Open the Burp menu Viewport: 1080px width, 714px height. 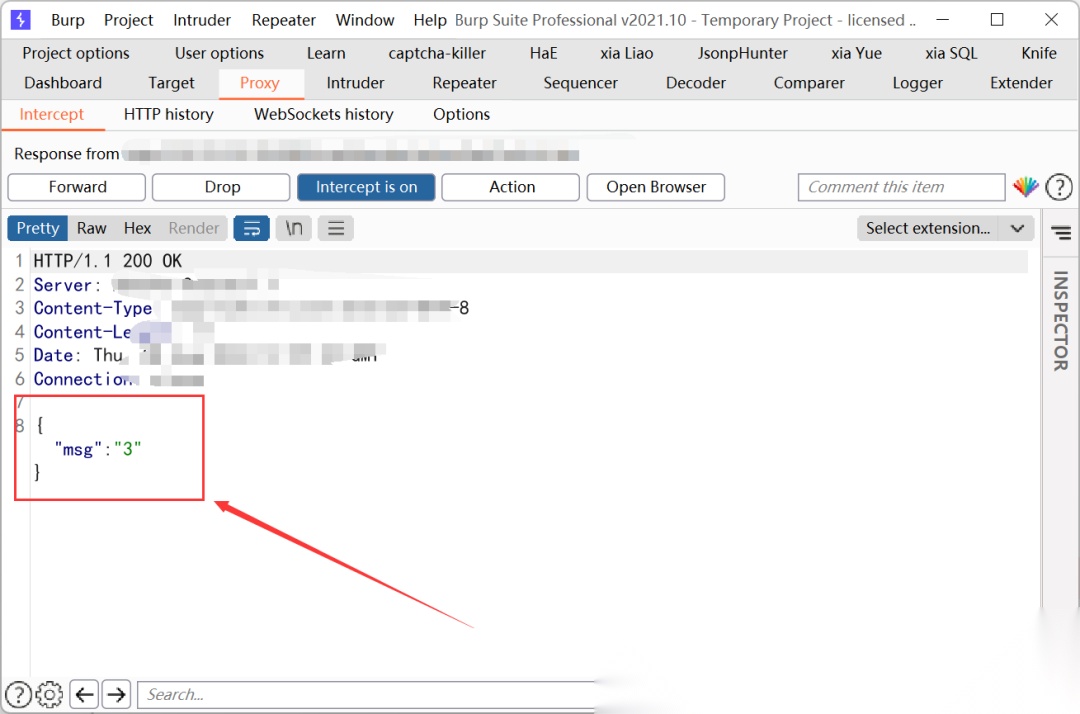(x=68, y=21)
